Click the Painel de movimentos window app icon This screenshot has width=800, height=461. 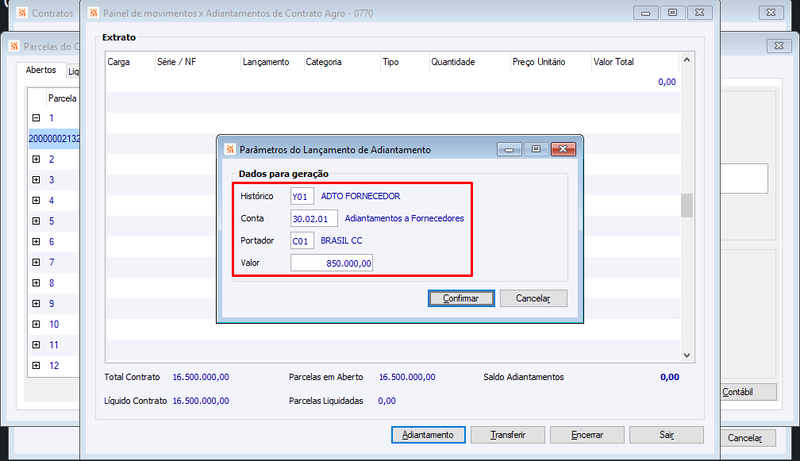pos(93,13)
